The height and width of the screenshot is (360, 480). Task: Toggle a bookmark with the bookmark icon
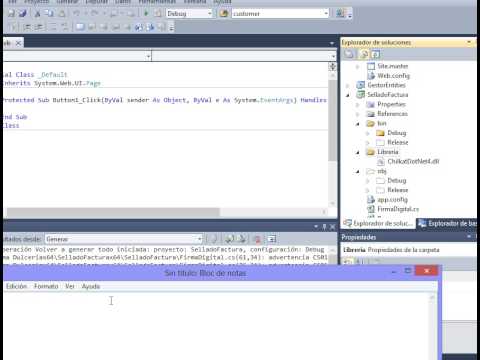[80, 27]
